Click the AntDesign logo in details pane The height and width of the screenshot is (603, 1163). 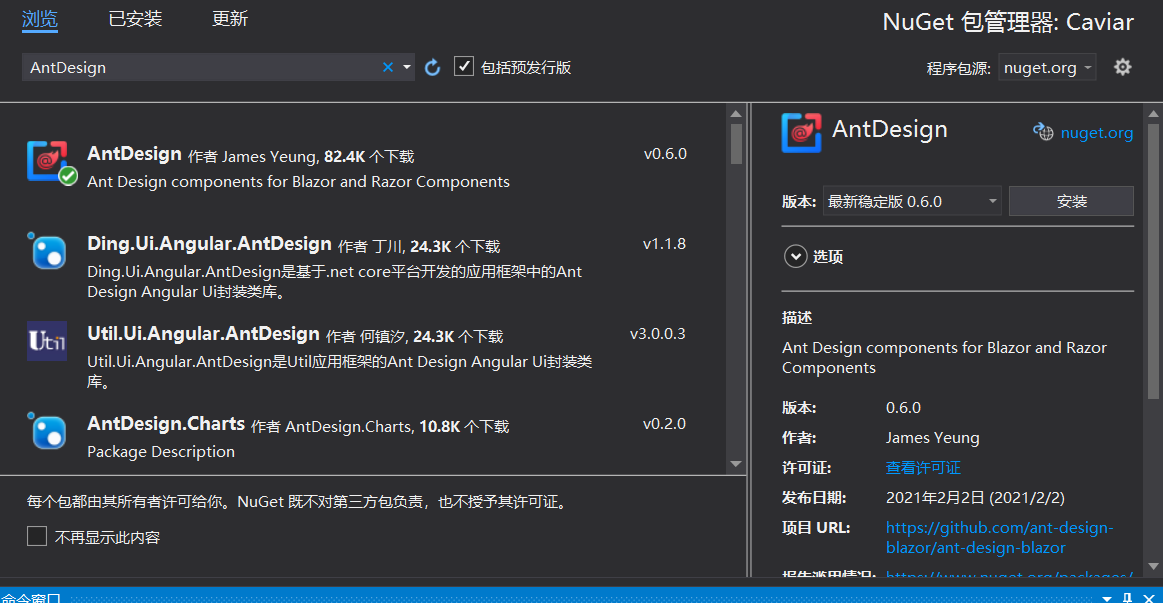[x=801, y=133]
